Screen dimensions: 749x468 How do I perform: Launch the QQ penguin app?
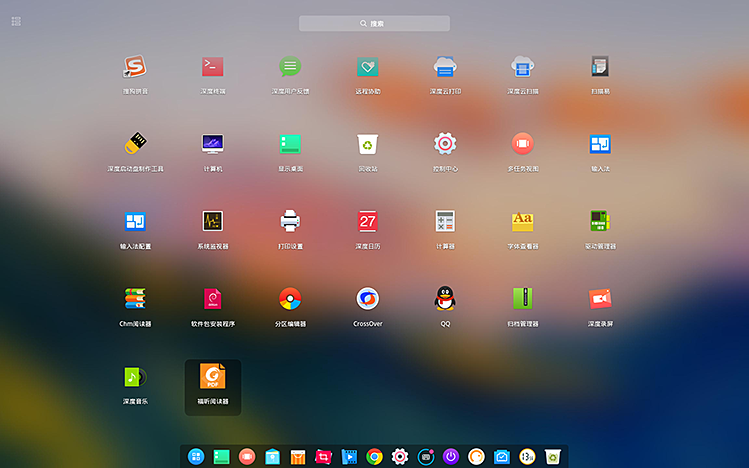pos(445,298)
